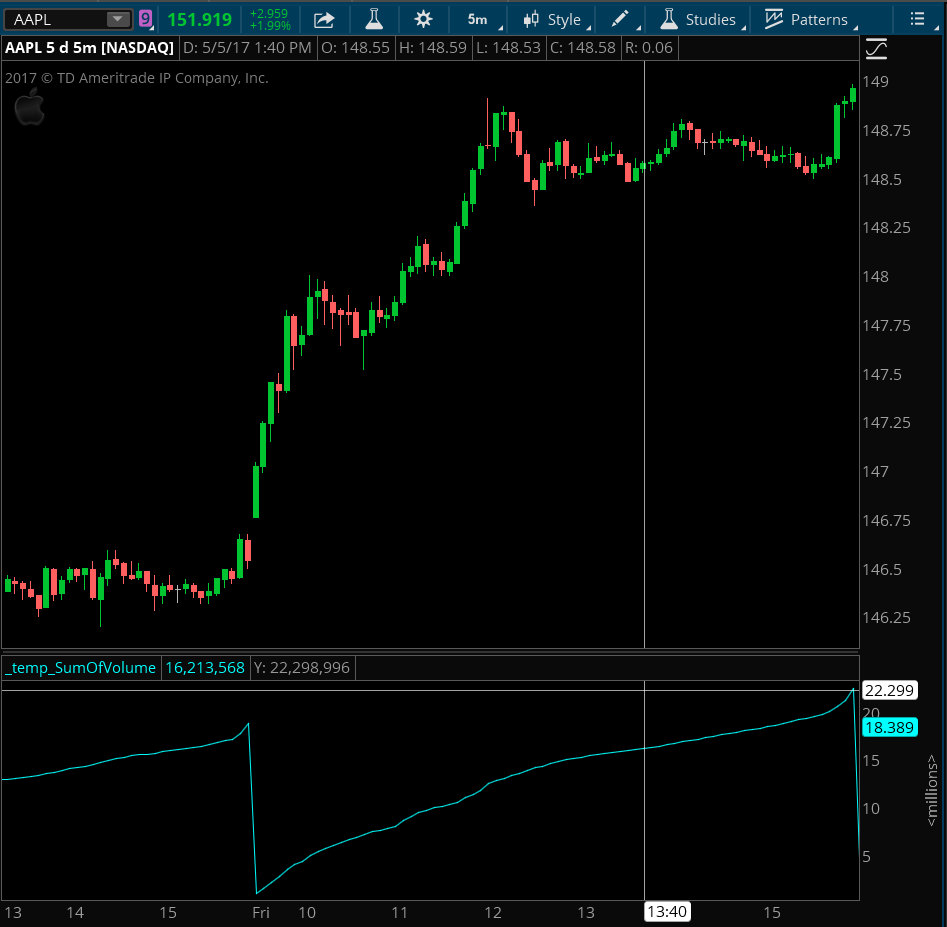Click the 22.299 price bubble on volume axis
The image size is (947, 927).
click(890, 690)
